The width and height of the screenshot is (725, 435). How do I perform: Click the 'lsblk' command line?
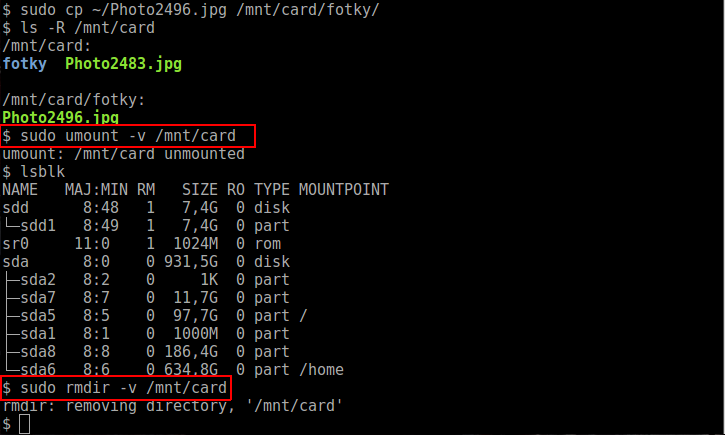[42, 172]
